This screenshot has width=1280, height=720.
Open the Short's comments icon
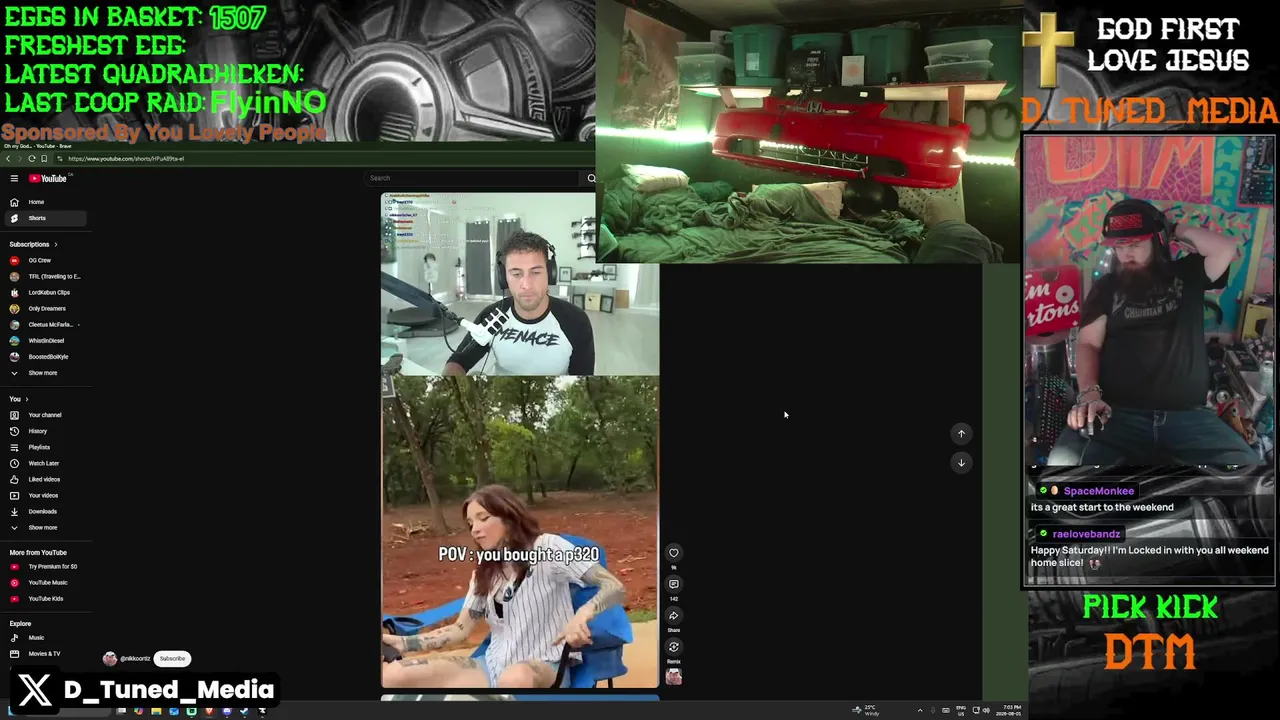coord(674,584)
